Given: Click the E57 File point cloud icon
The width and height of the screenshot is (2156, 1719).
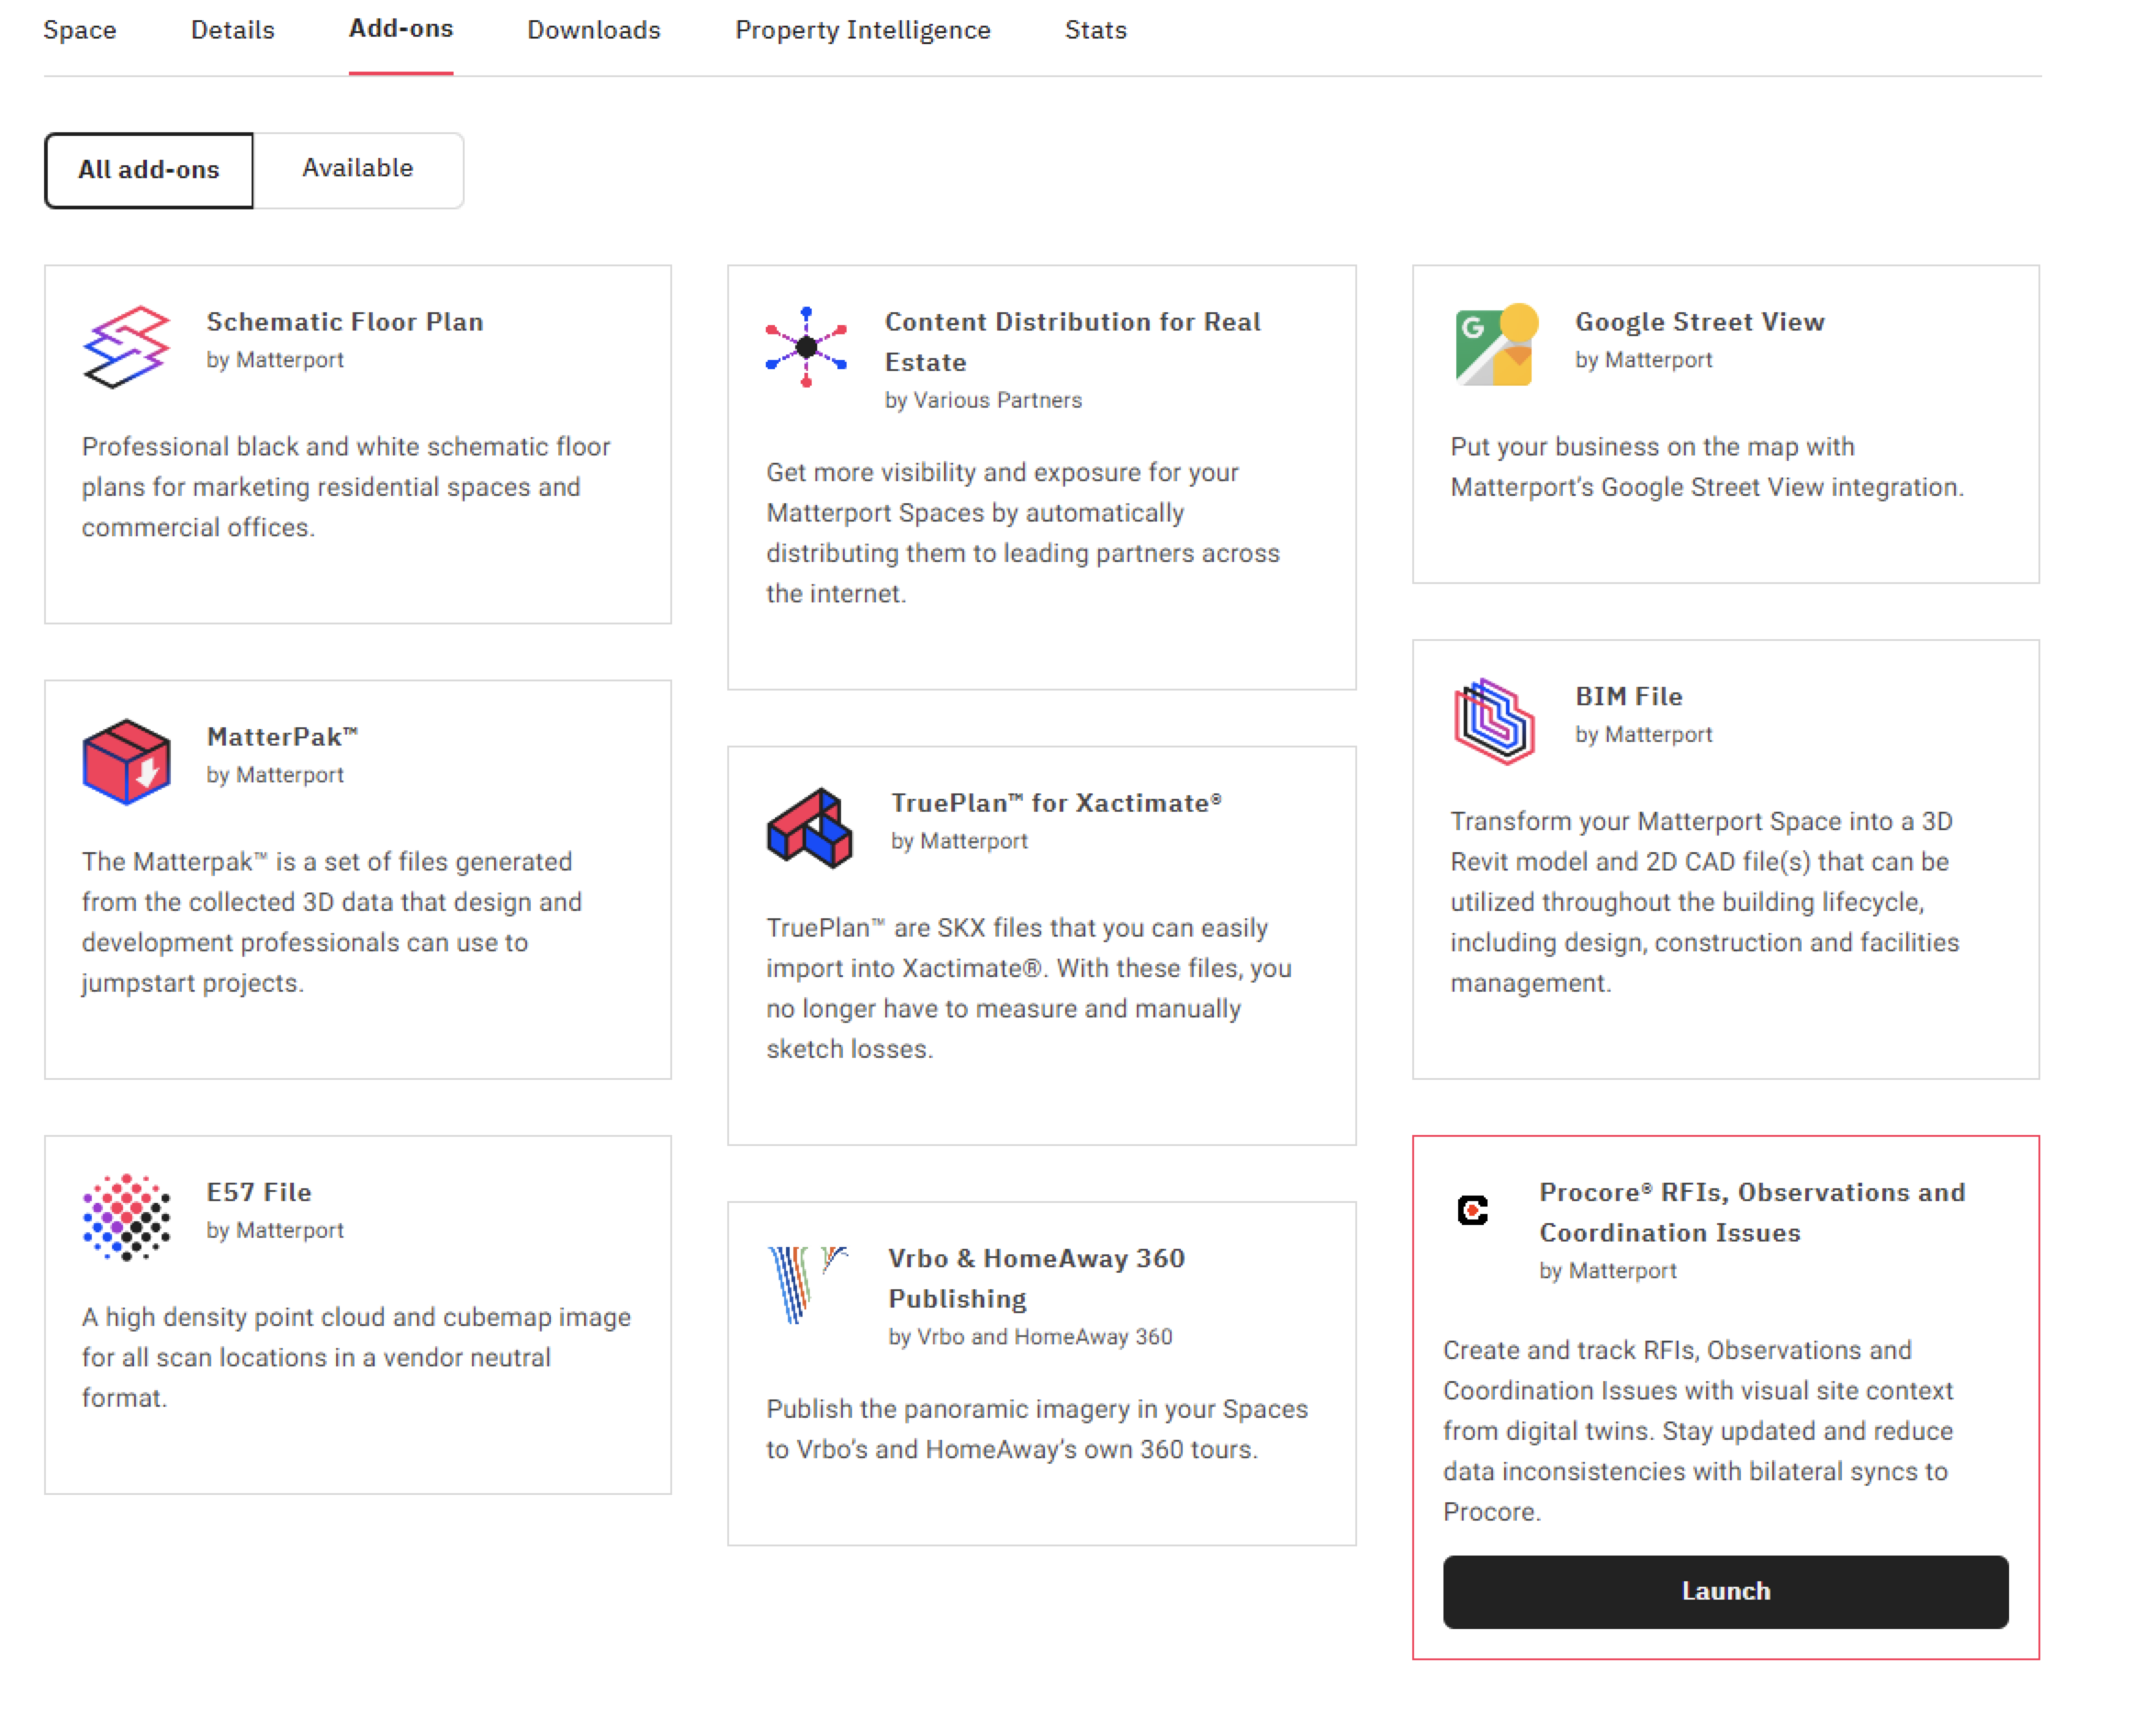Looking at the screenshot, I should click(126, 1216).
